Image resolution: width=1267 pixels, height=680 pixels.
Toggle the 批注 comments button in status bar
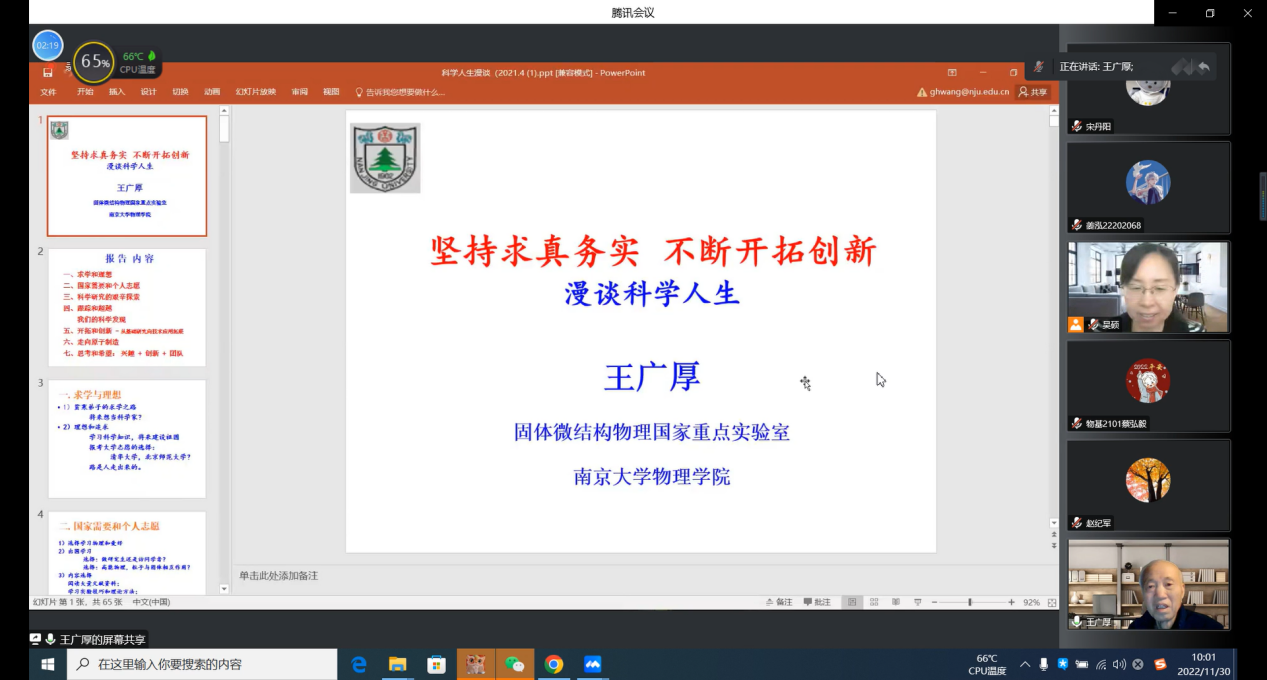point(816,602)
